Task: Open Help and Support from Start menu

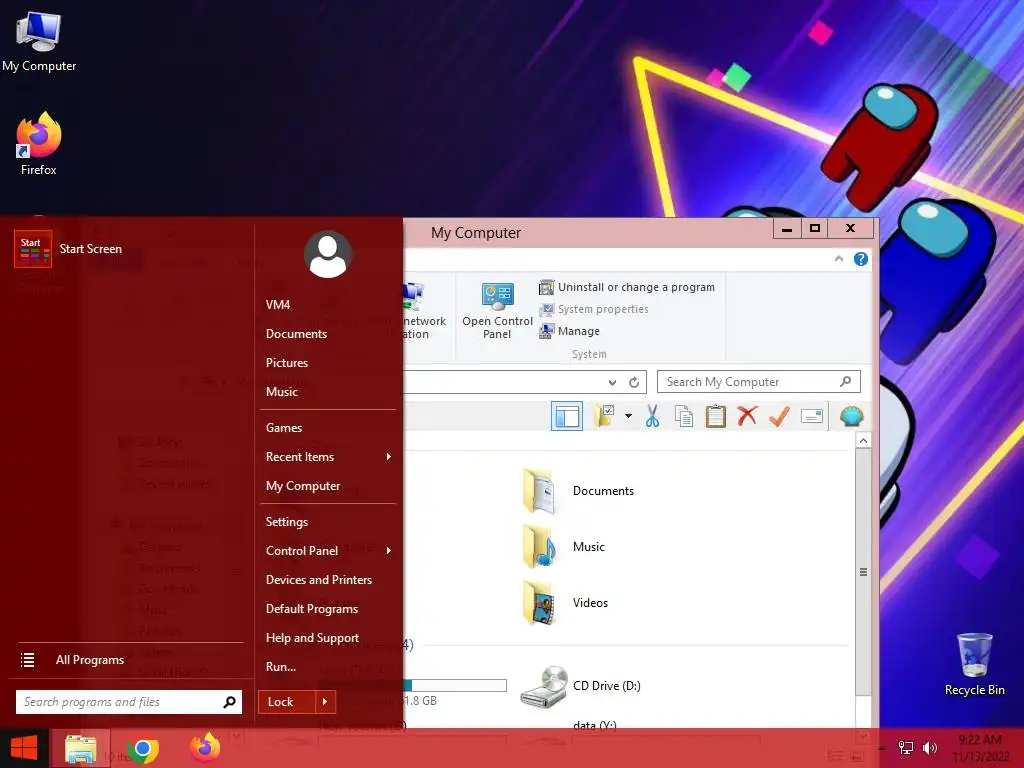Action: (312, 638)
